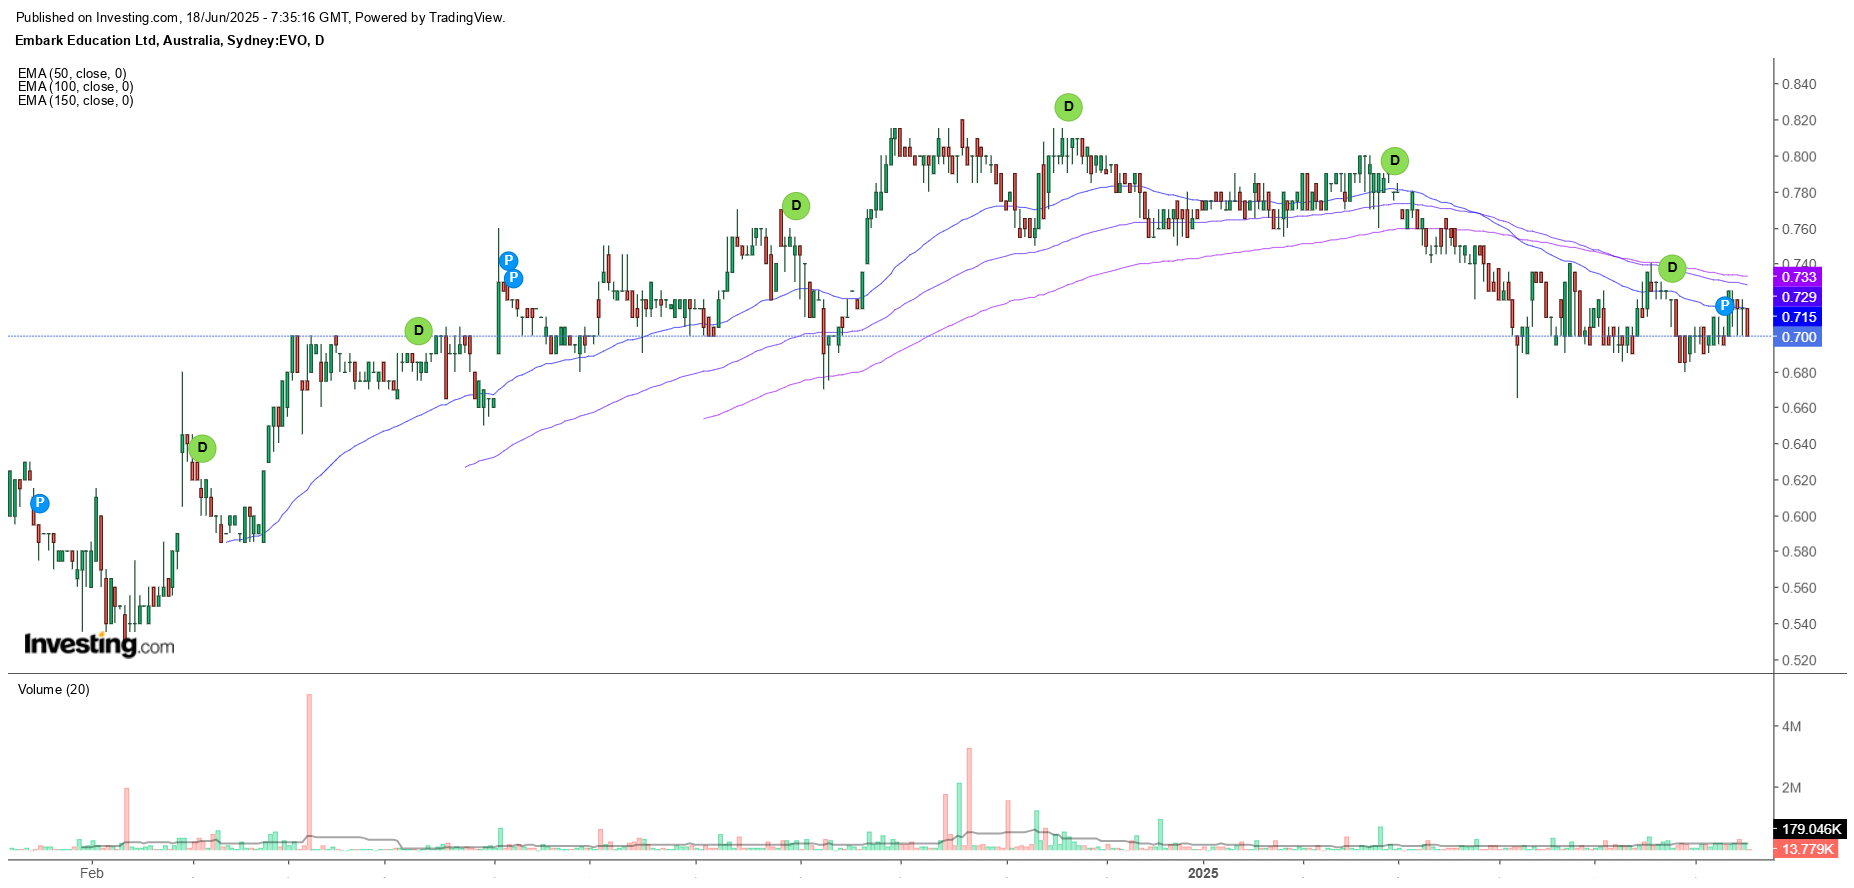Click the rightmost blue P marker
The image size is (1854, 888).
point(1724,306)
